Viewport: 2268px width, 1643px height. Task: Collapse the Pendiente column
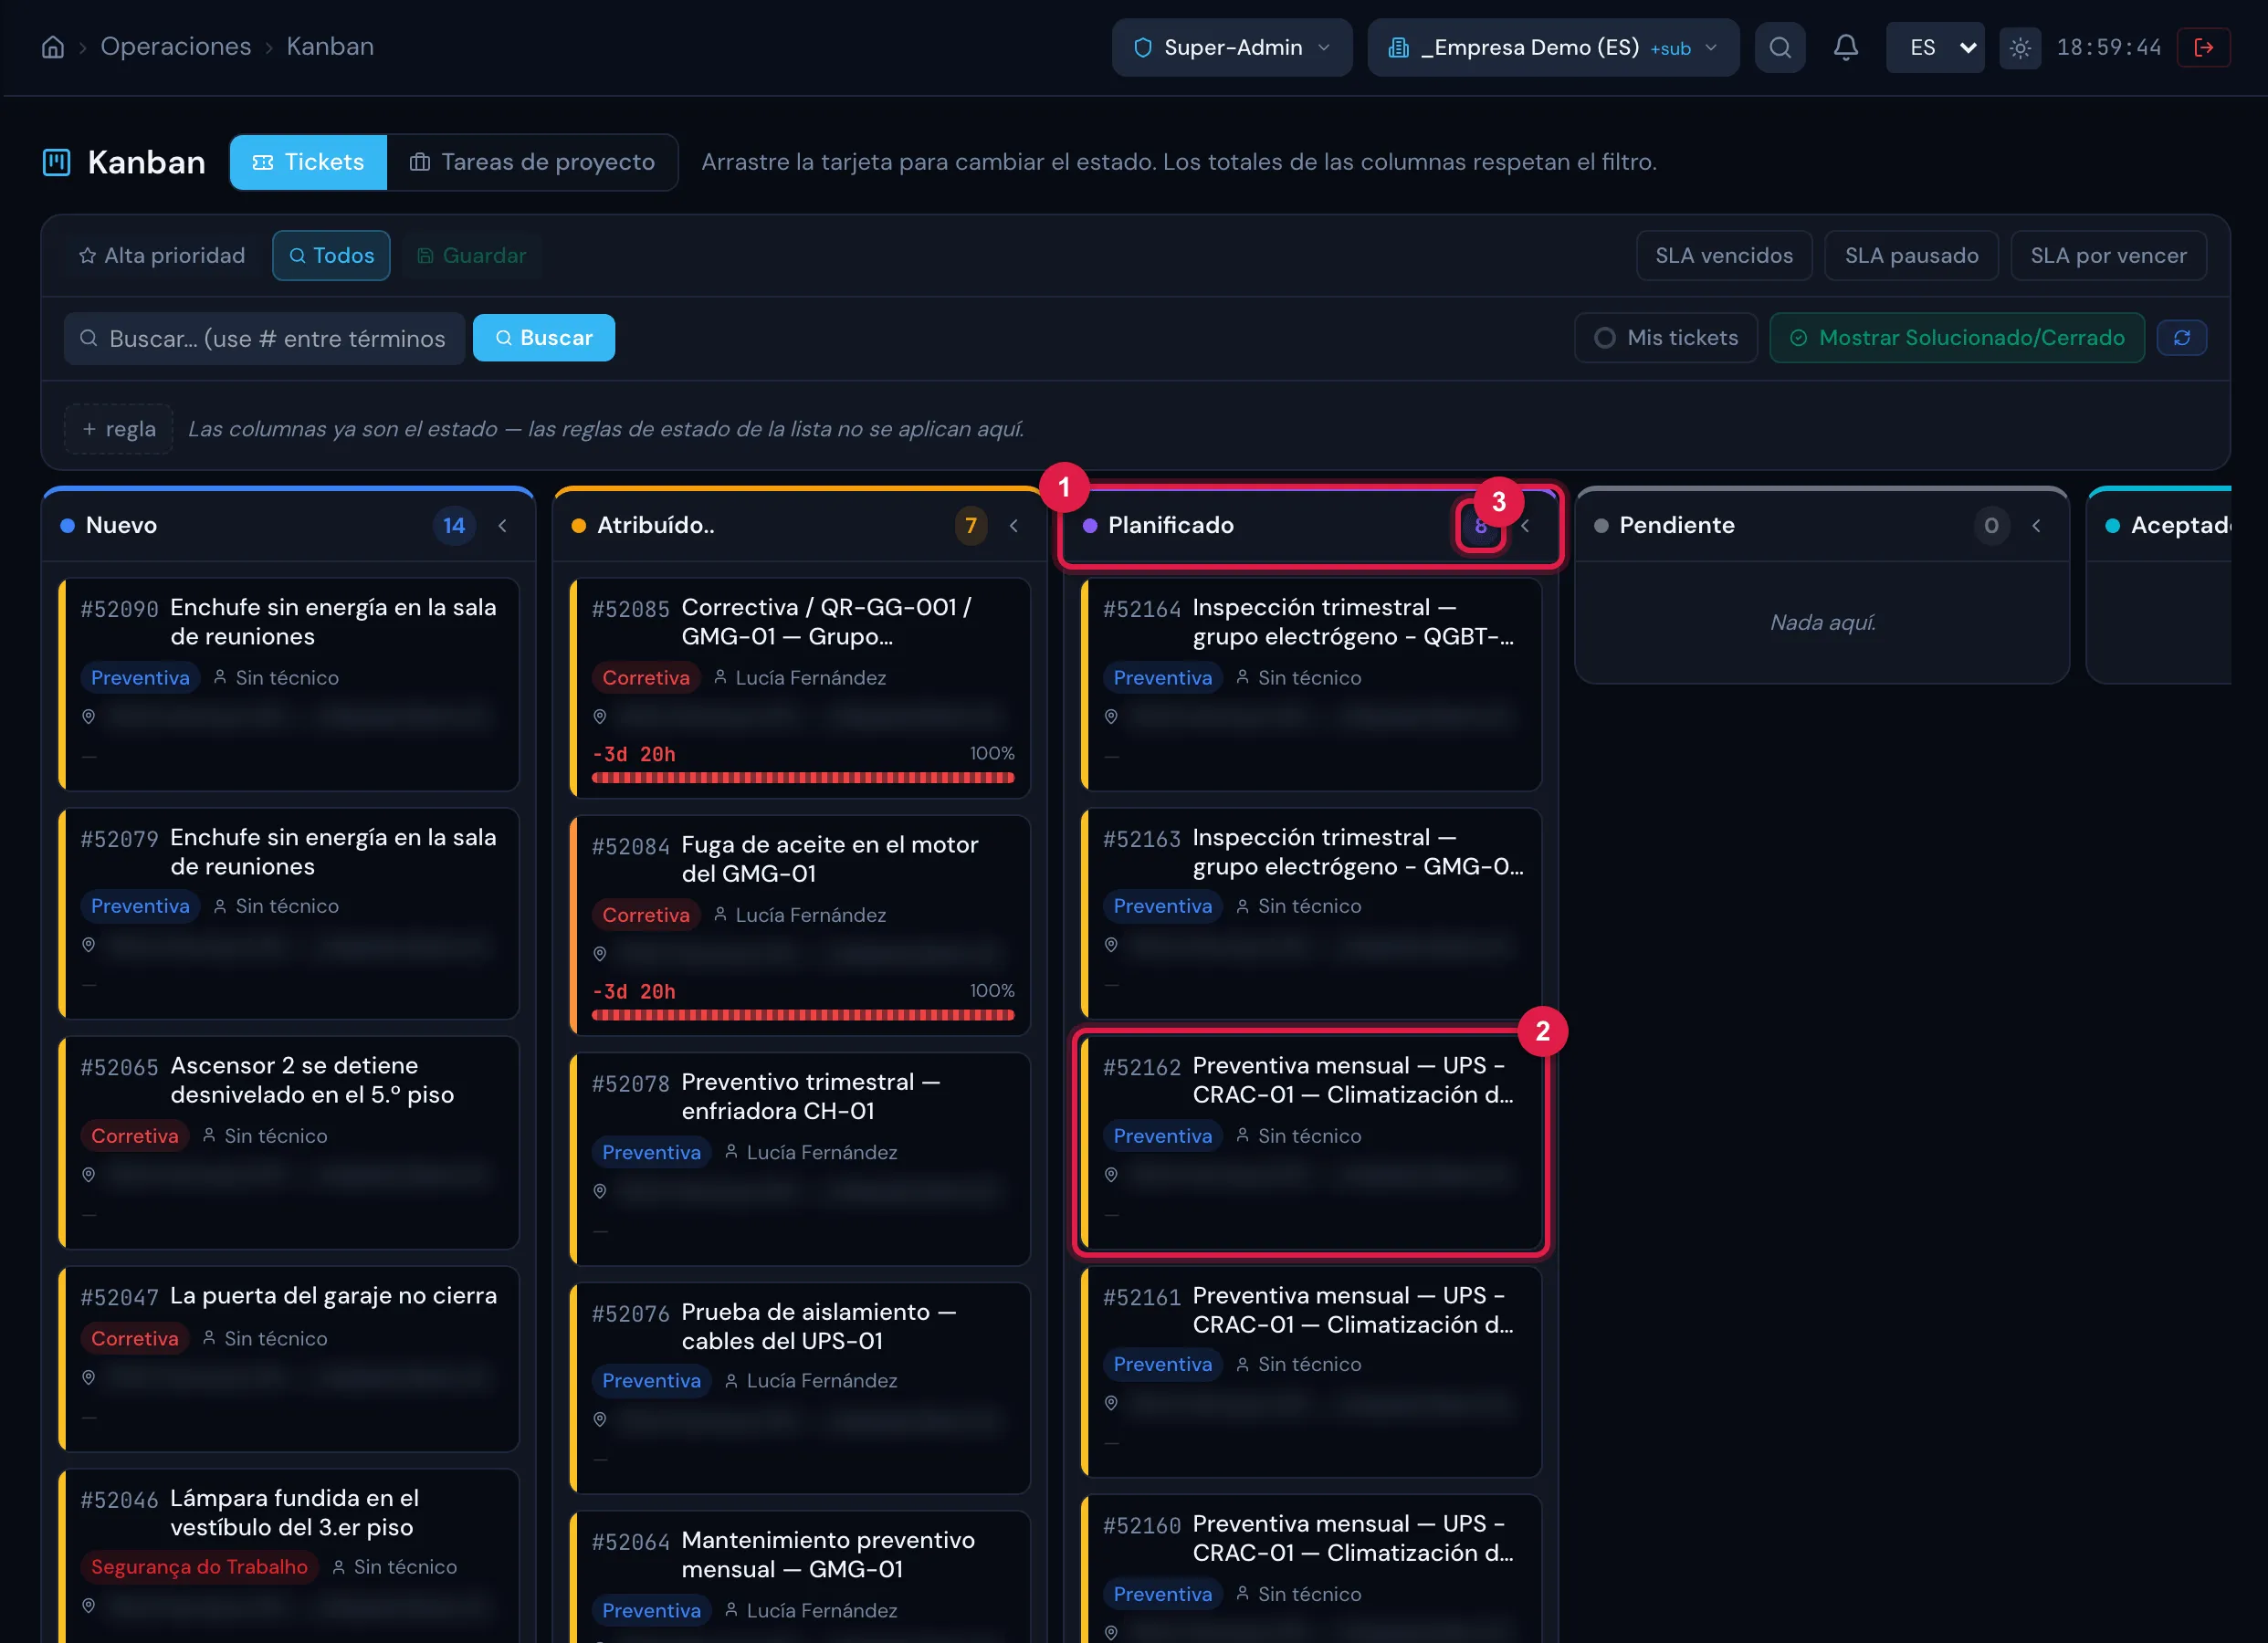pos(2036,526)
